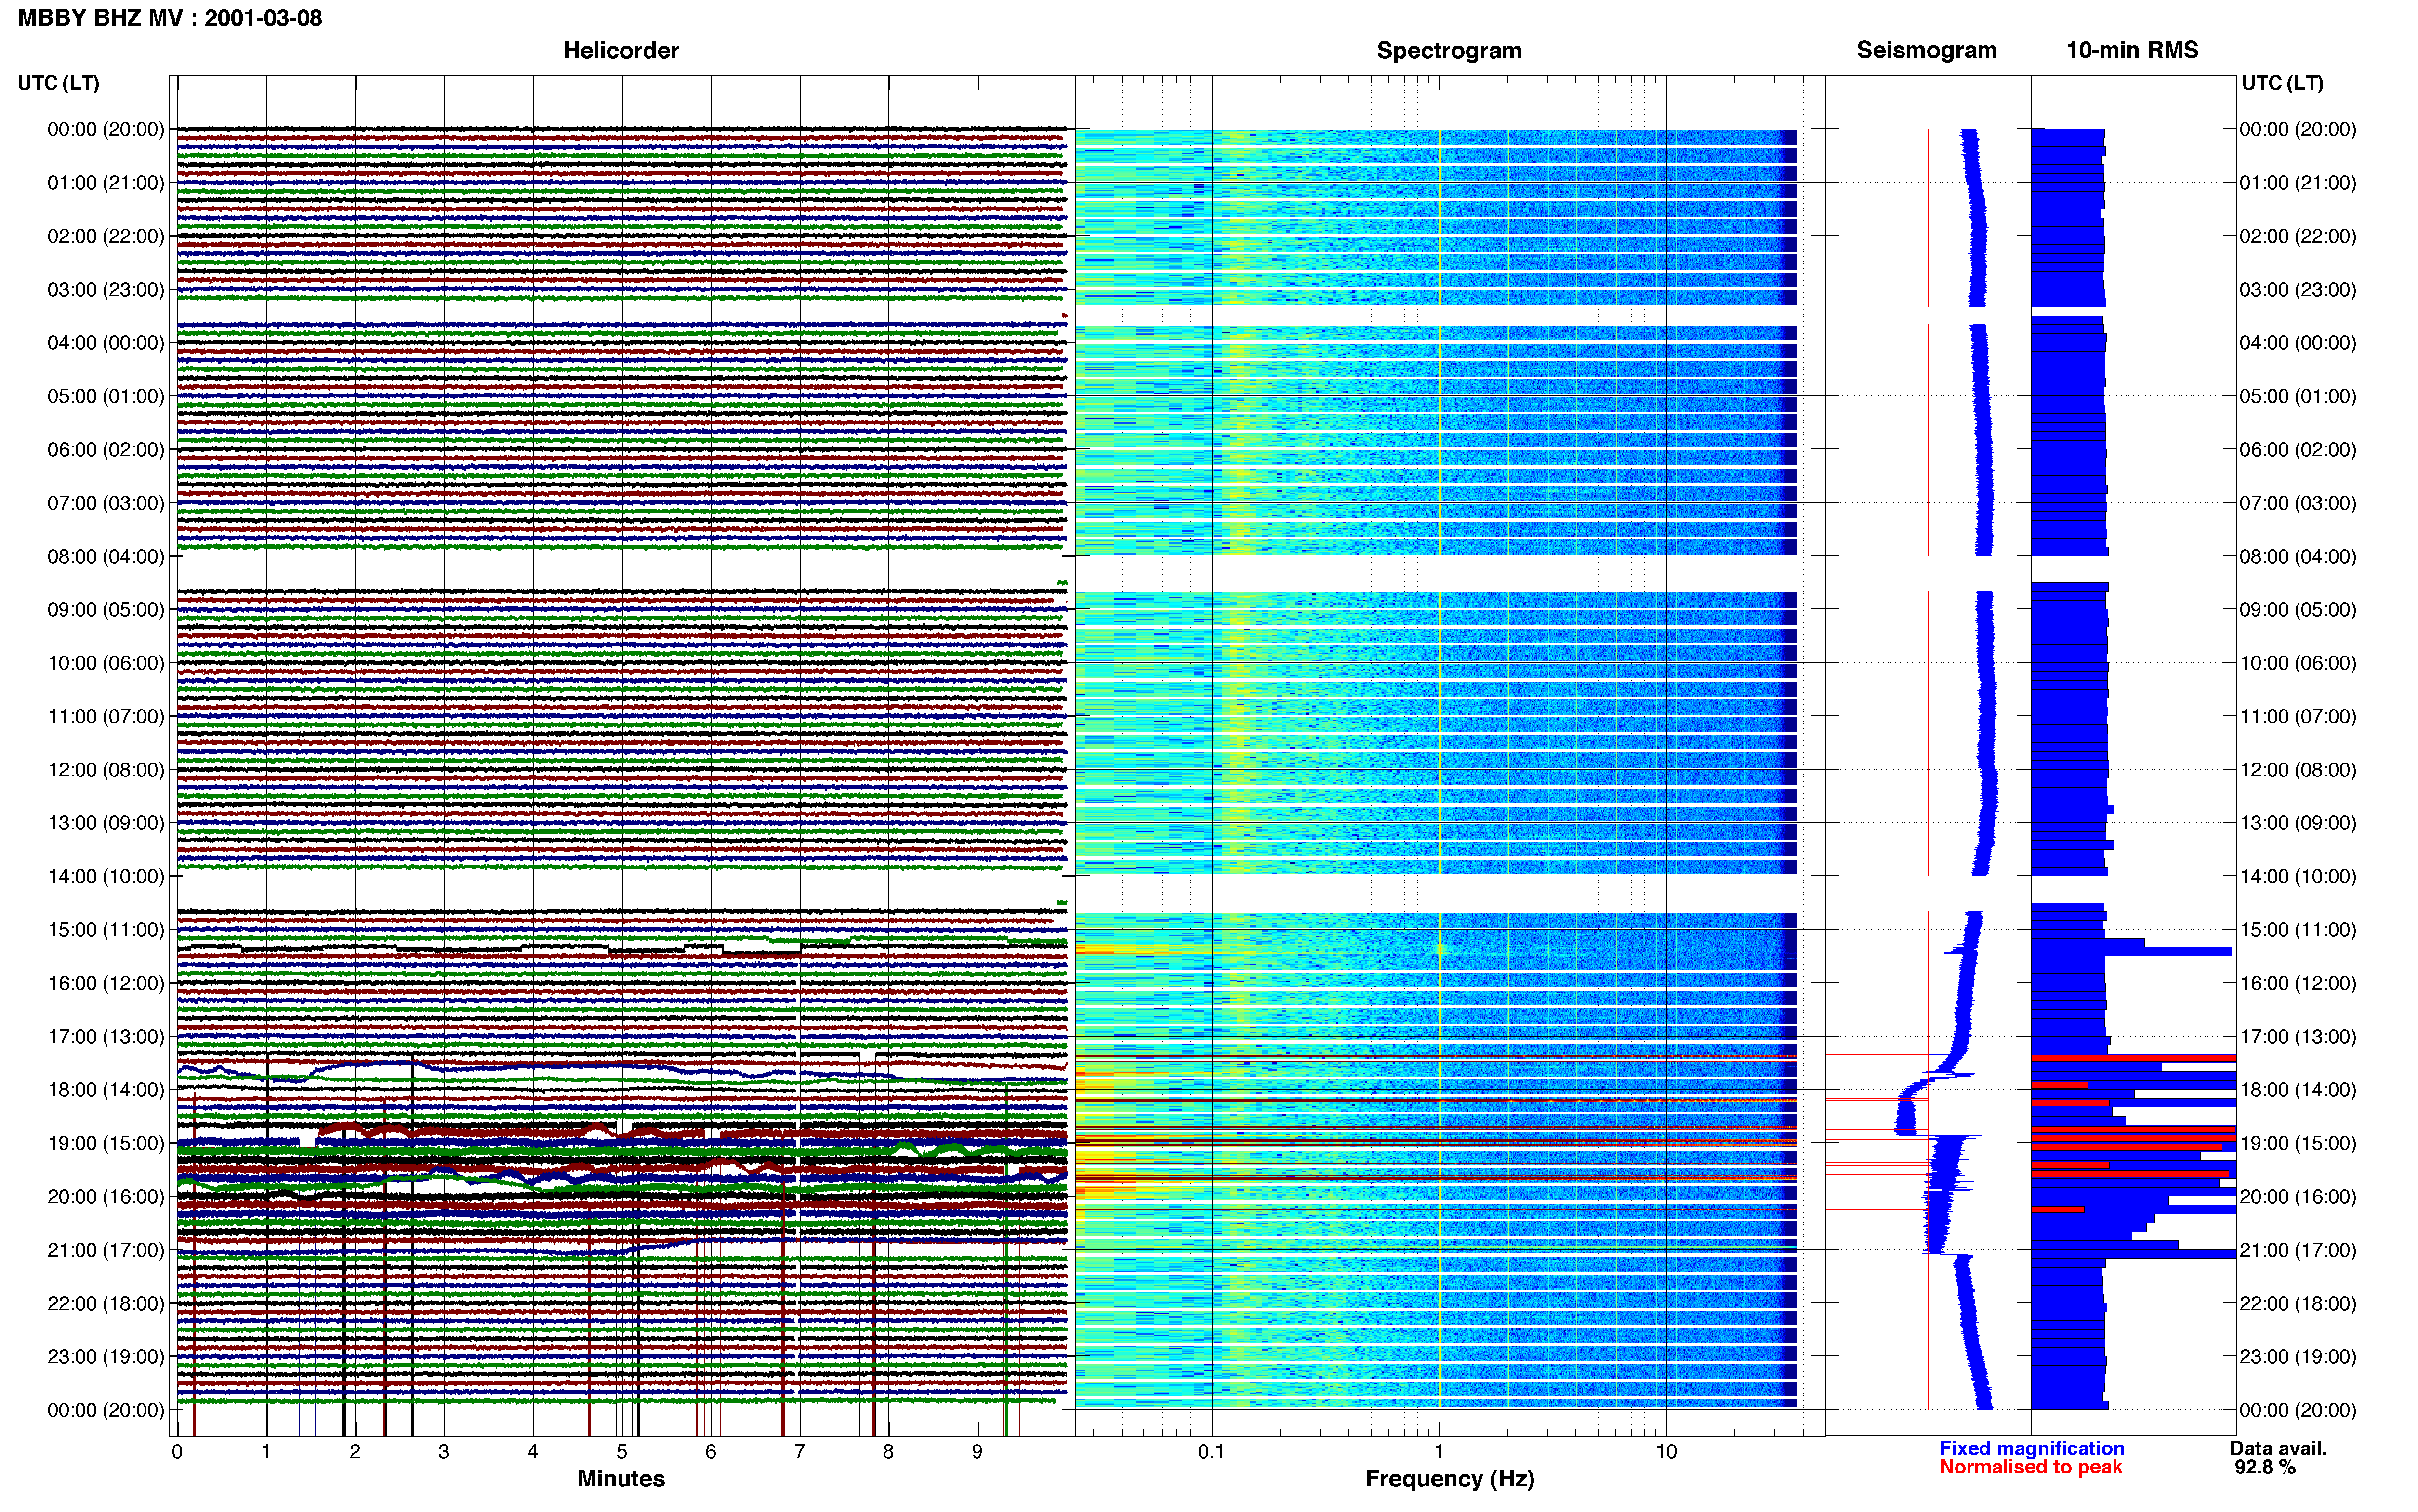This screenshot has height=1512, width=2418.
Task: Select the "Spectrogram" panel heading
Action: 1449,50
